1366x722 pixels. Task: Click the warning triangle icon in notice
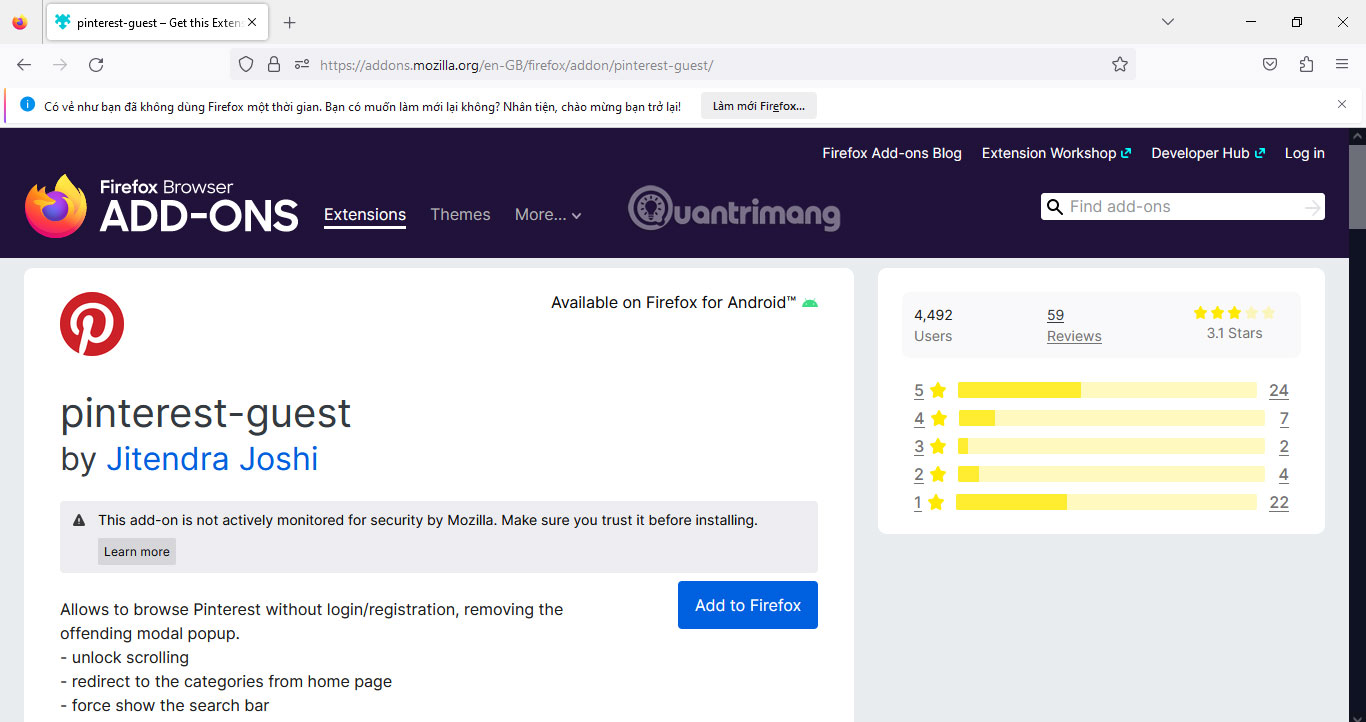click(x=79, y=521)
